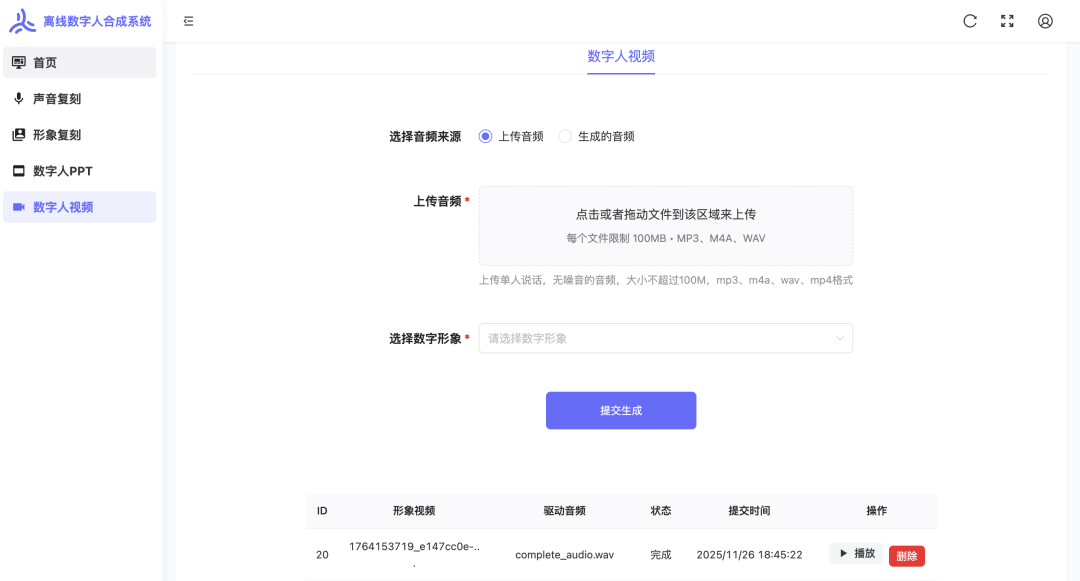
Task: Open the user account avatar icon
Action: coord(1045,20)
